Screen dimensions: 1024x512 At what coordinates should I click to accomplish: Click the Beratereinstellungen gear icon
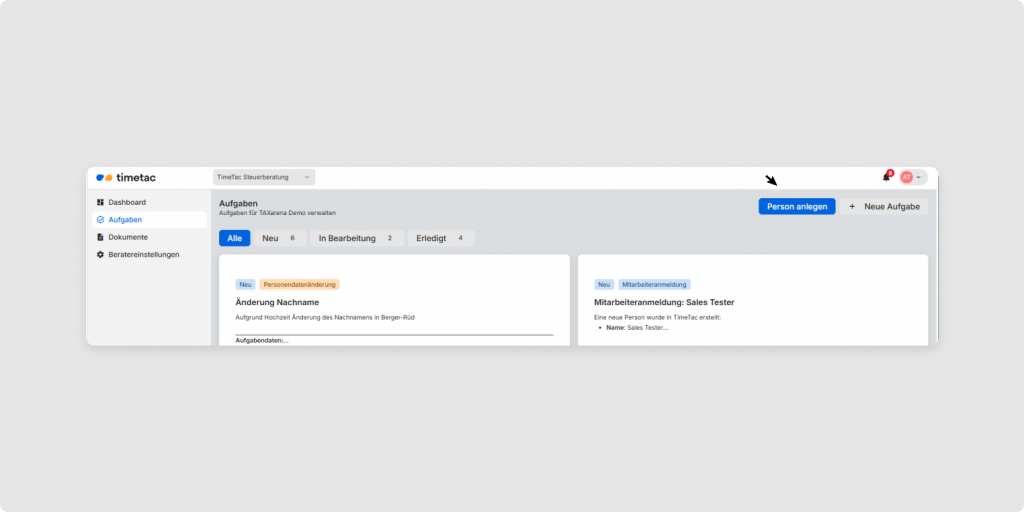(100, 254)
